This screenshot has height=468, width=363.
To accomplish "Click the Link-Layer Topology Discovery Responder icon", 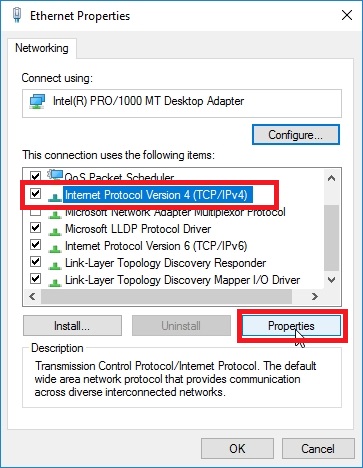I will pos(55,265).
